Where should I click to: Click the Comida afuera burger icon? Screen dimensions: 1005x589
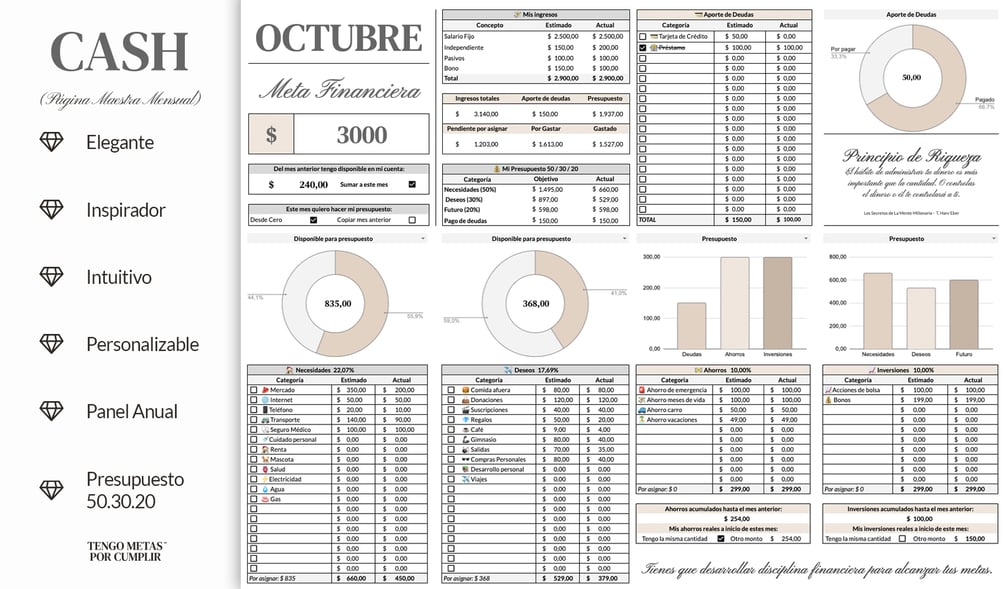point(465,390)
